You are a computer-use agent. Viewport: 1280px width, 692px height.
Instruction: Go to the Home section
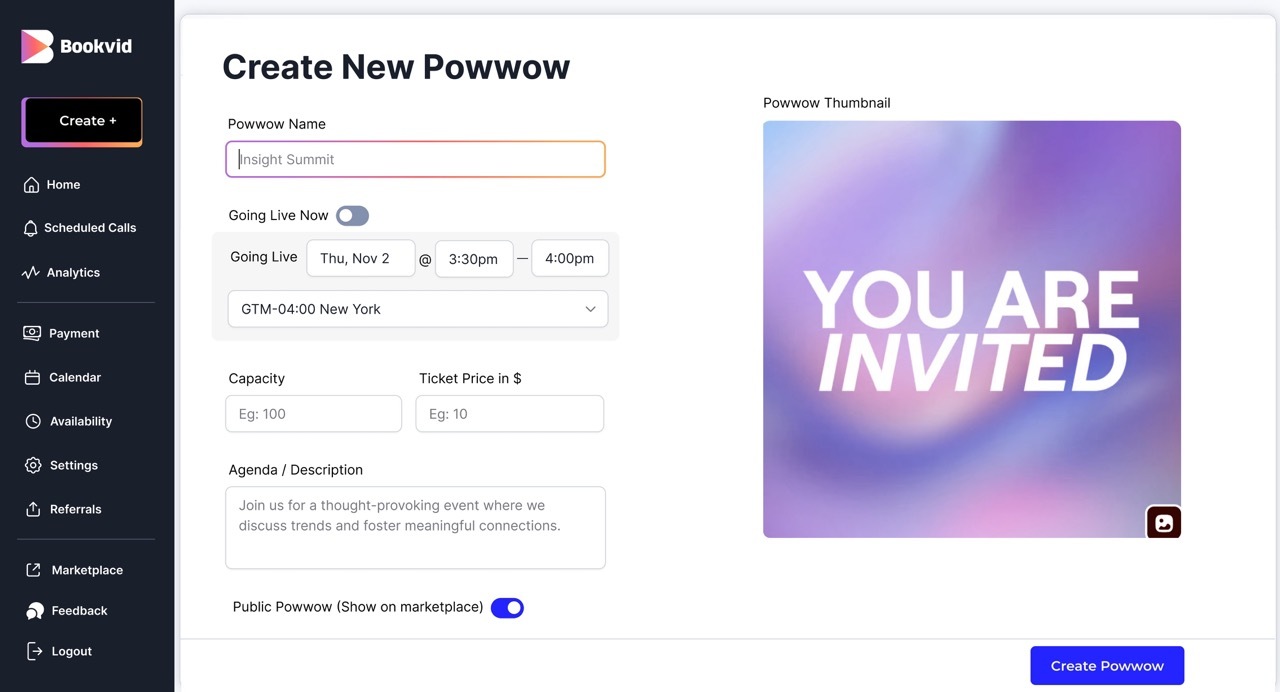64,184
